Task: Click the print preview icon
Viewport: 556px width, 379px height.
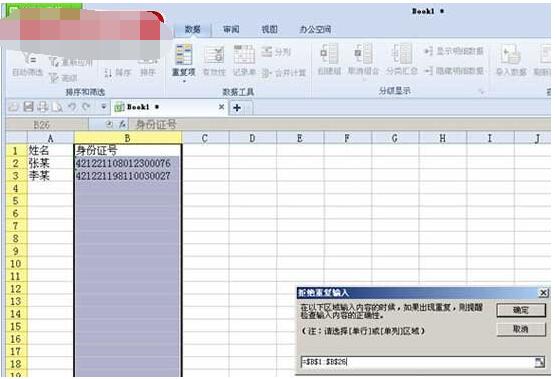Action: pos(57,107)
